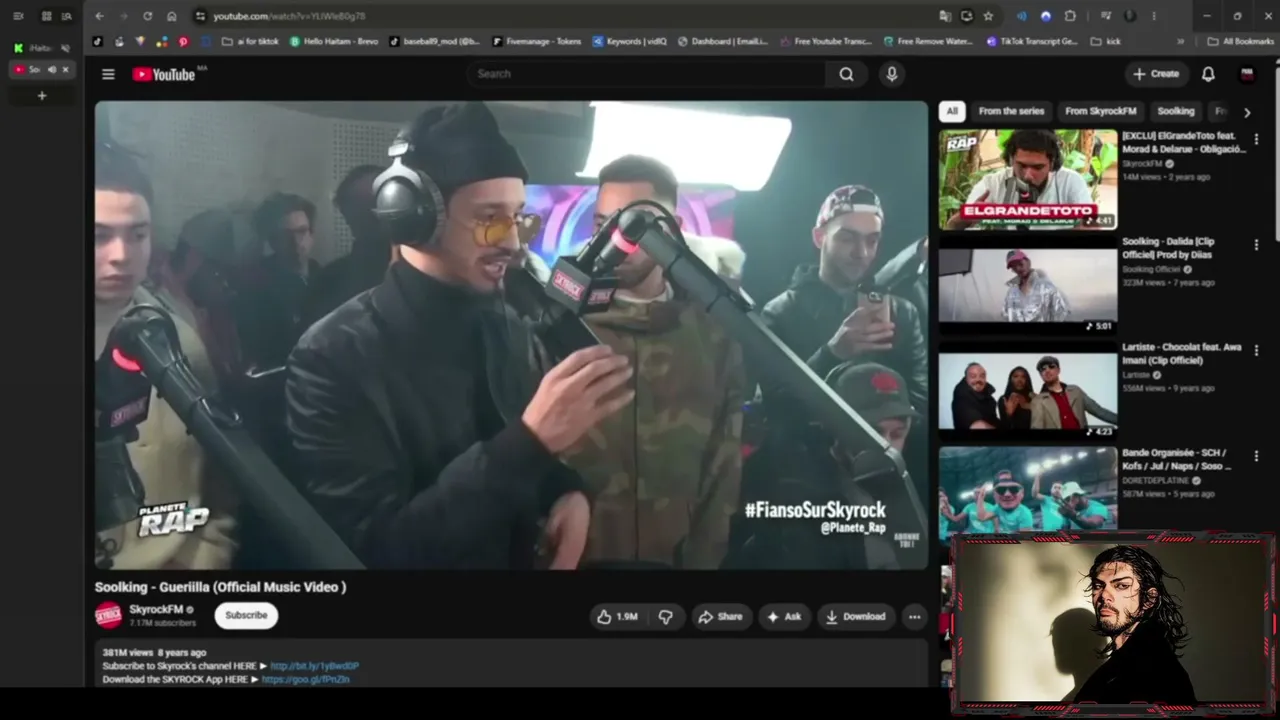Image resolution: width=1280 pixels, height=720 pixels.
Task: Open the ElGrandeToto video thumbnail
Action: tap(1028, 180)
